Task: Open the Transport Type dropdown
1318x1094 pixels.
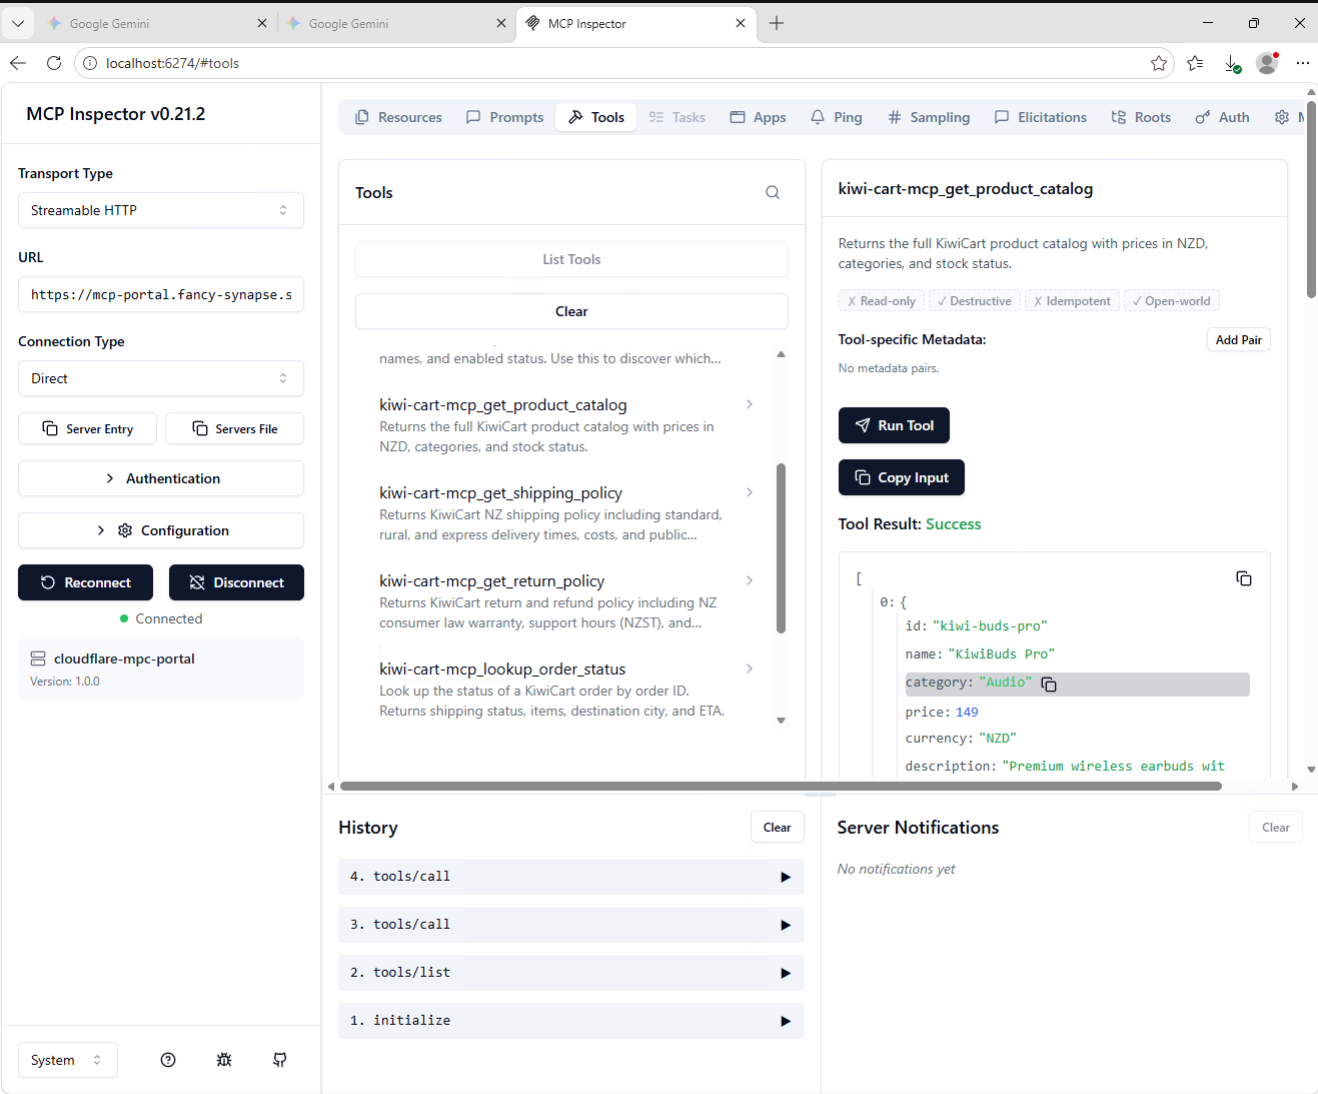Action: point(161,210)
